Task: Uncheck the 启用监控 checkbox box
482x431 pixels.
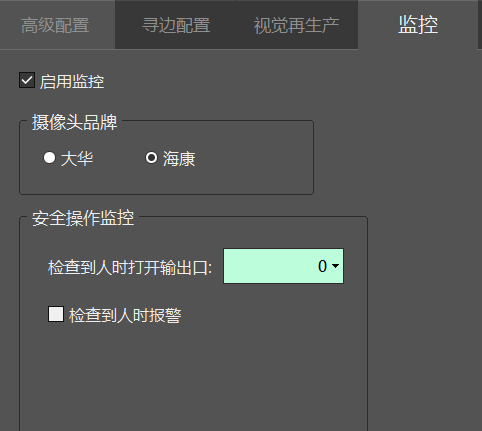Action: (x=27, y=80)
